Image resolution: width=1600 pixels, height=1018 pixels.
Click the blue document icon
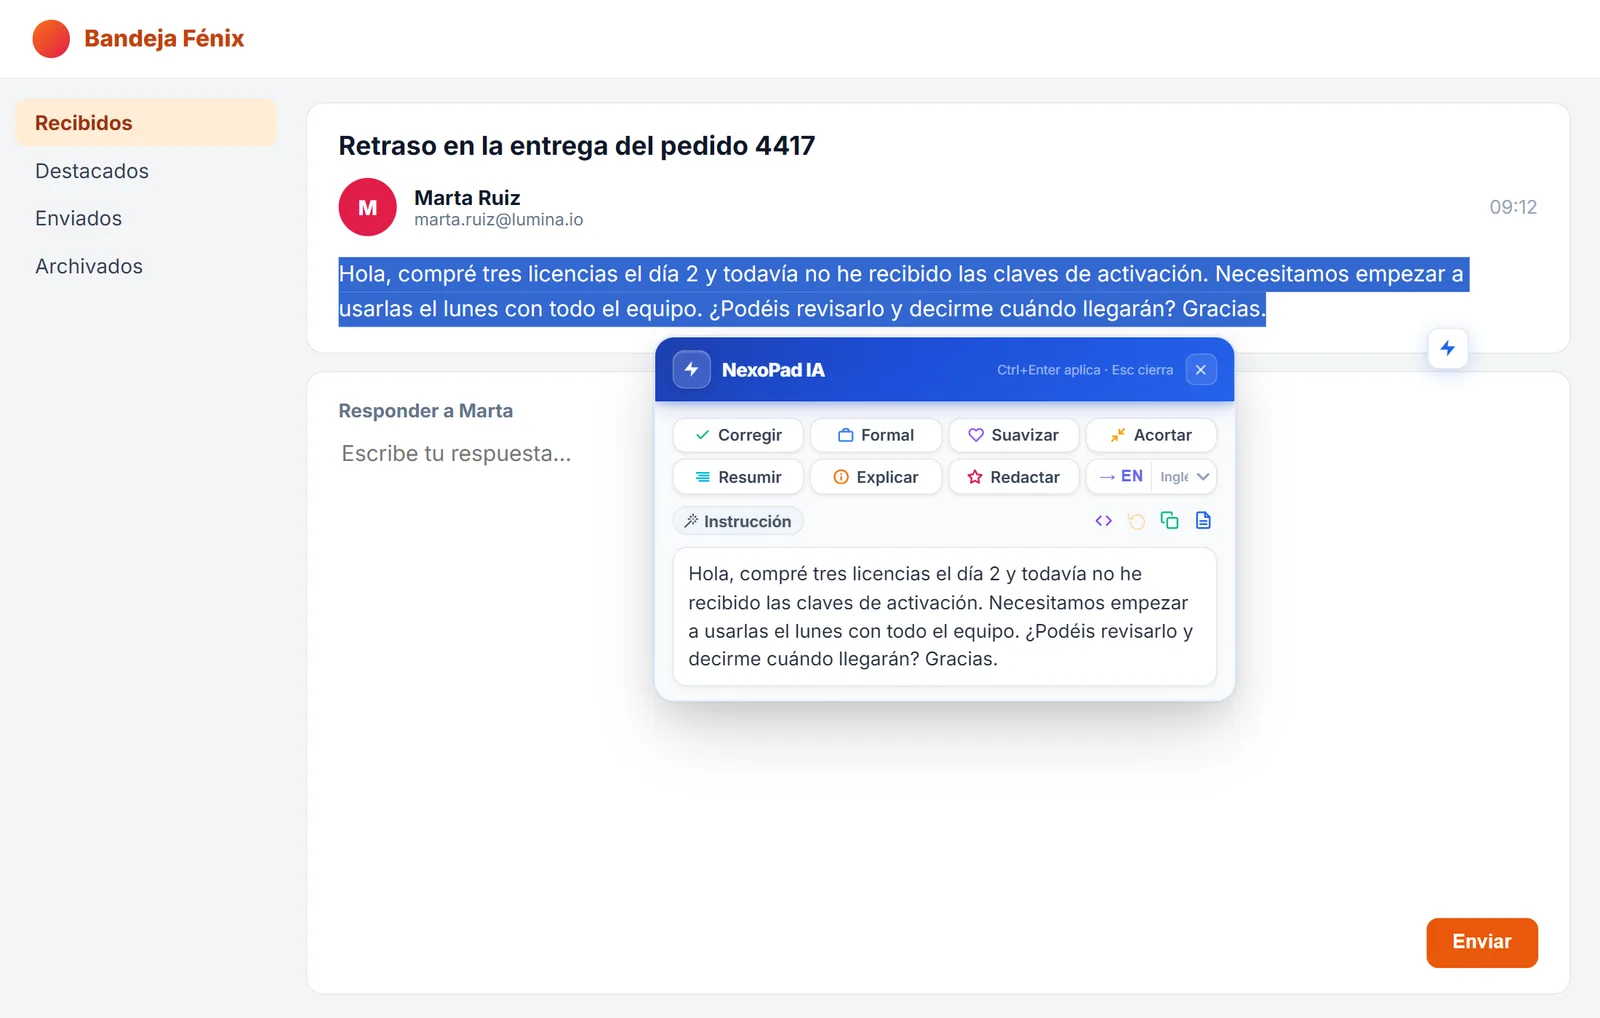pyautogui.click(x=1203, y=521)
